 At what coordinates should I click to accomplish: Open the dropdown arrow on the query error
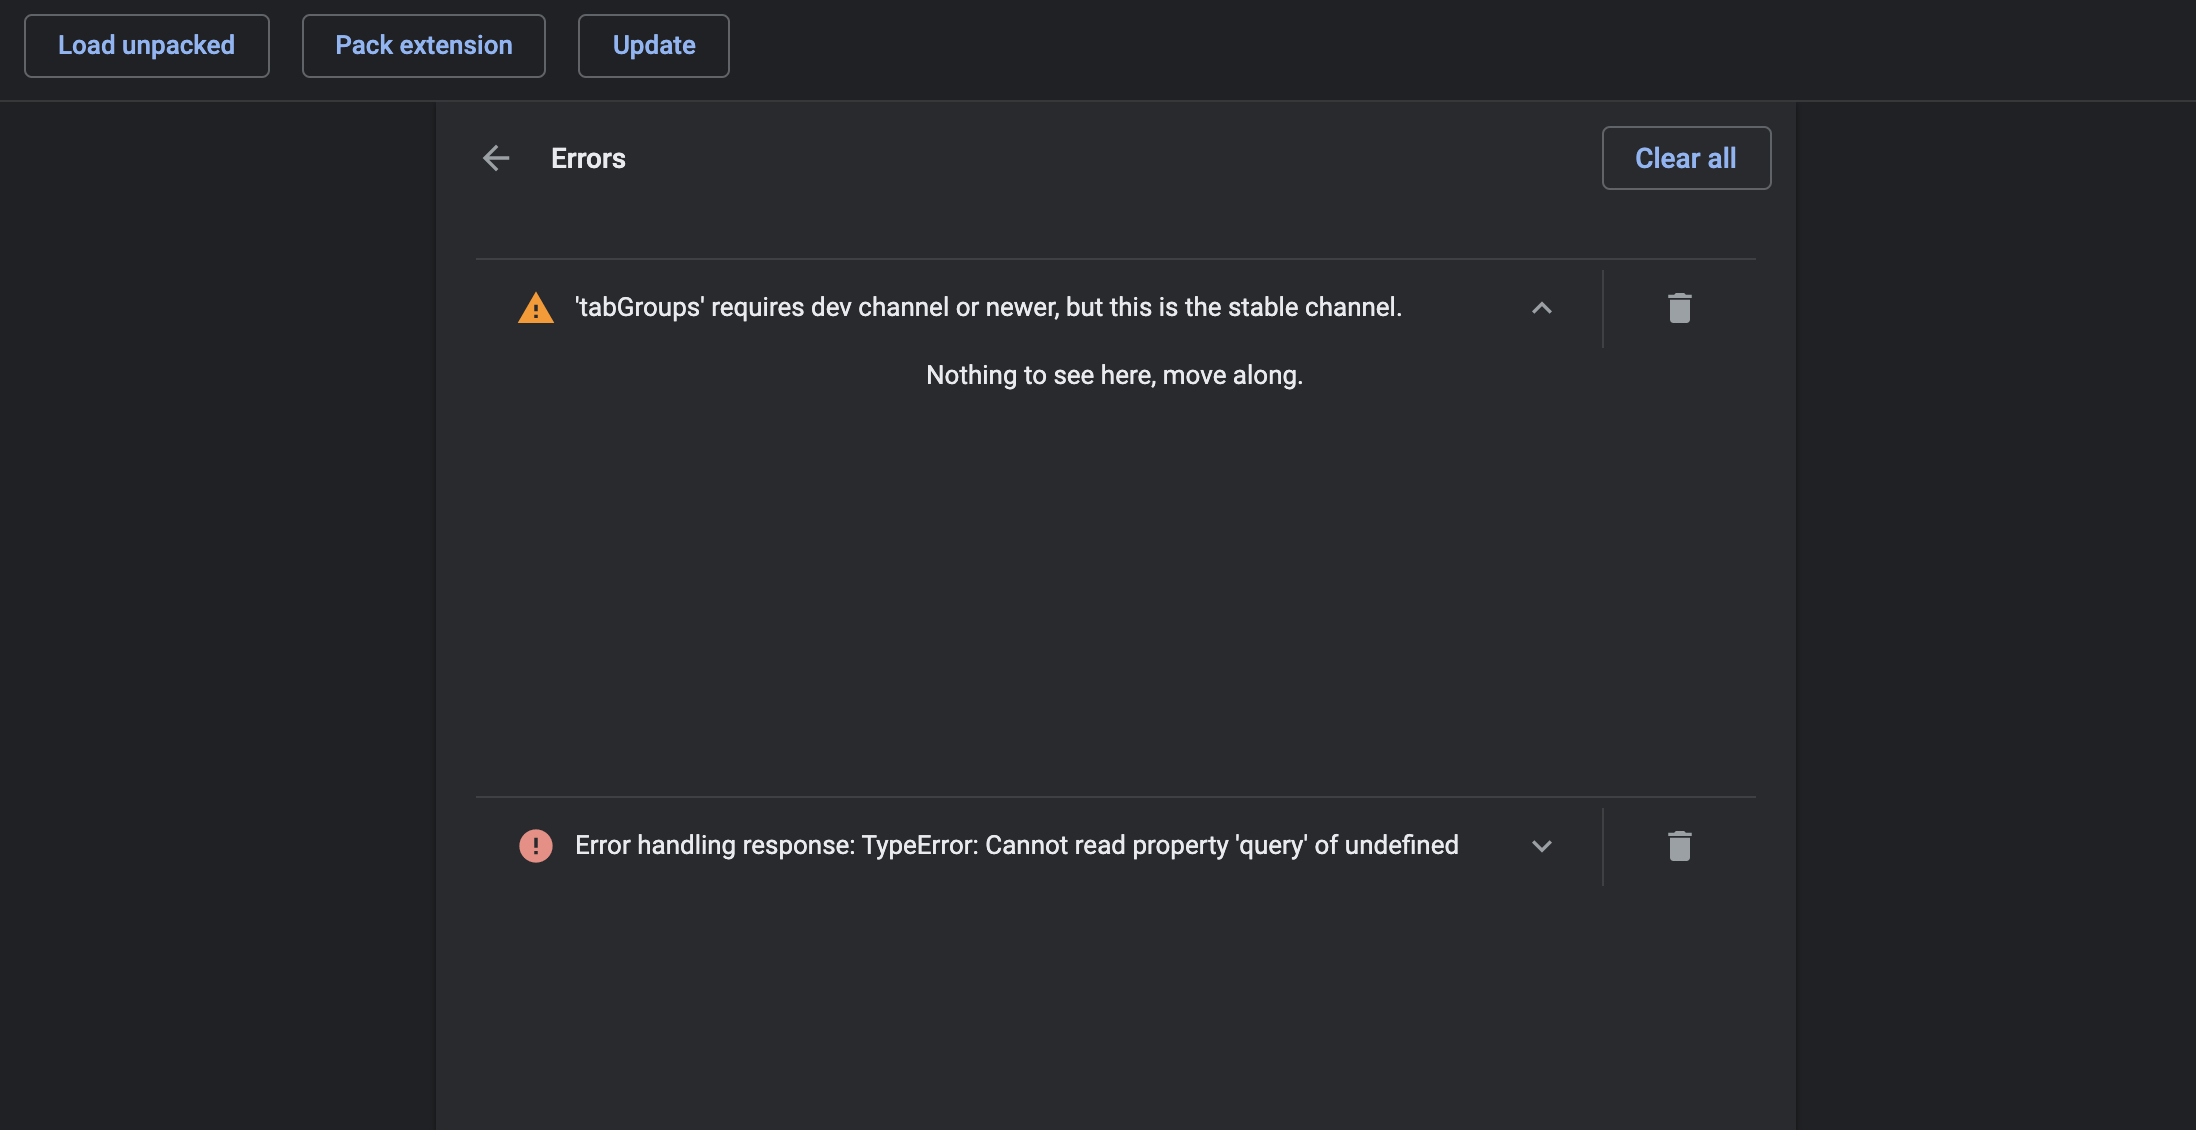pos(1542,846)
